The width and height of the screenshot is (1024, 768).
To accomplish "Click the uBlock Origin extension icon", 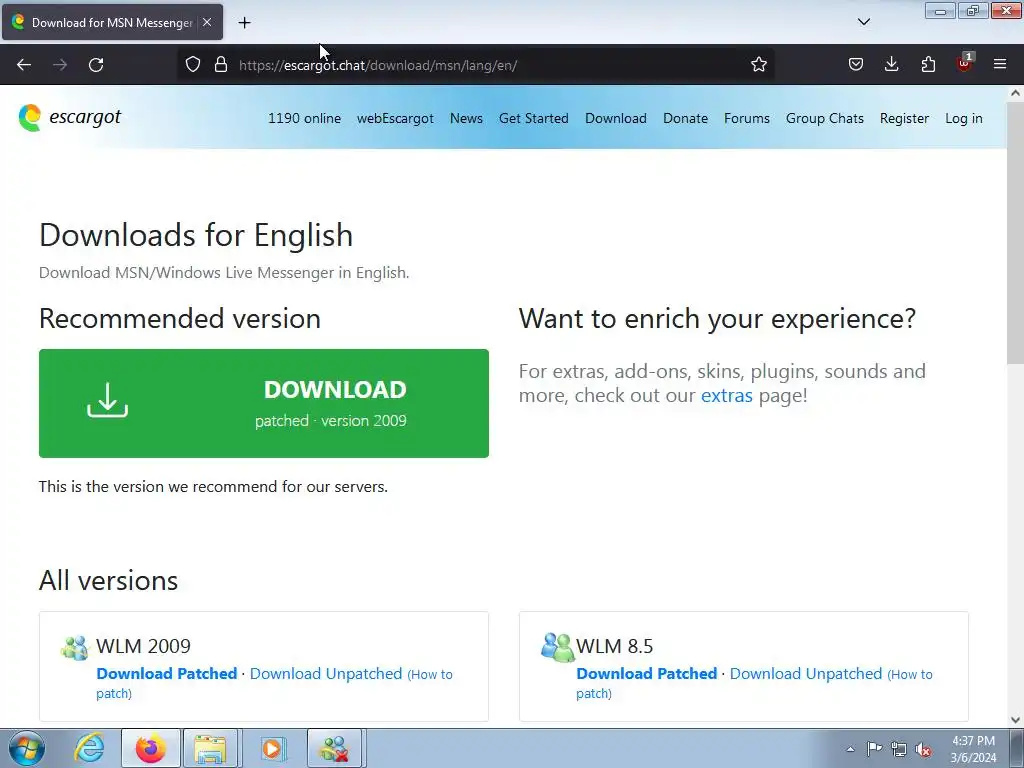I will [x=964, y=63].
